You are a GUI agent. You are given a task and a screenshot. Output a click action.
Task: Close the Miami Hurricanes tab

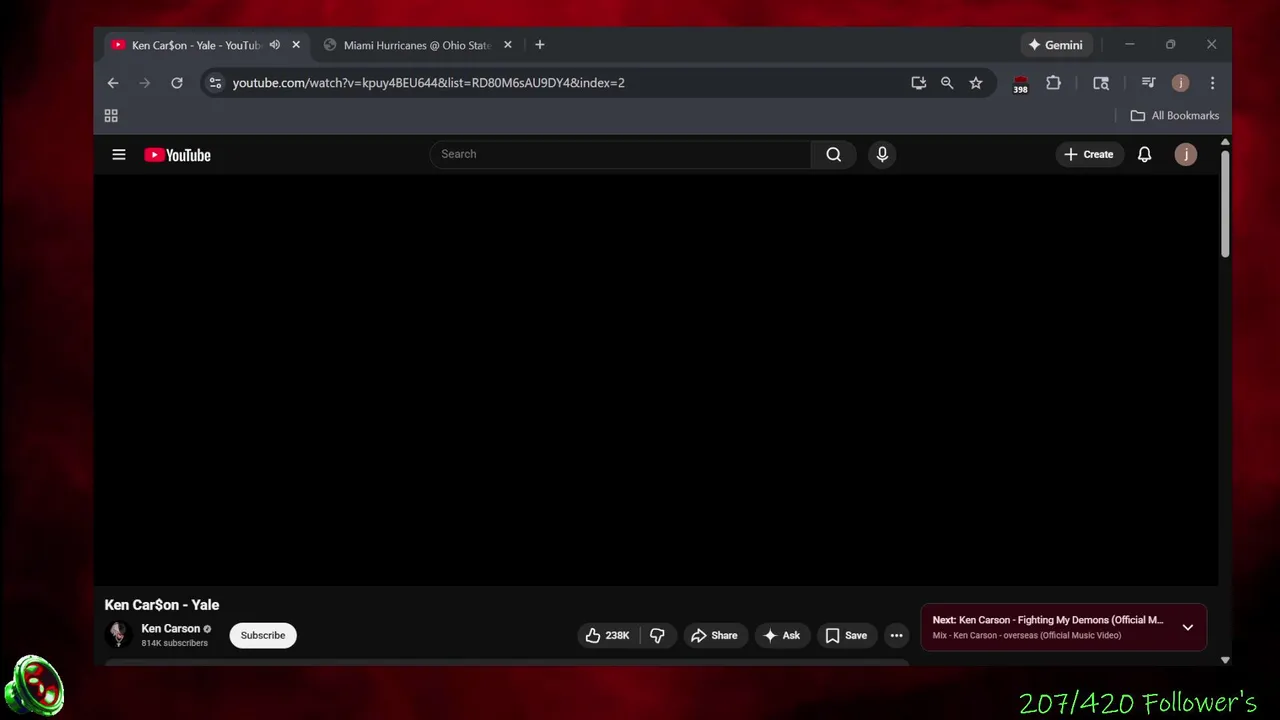click(507, 45)
